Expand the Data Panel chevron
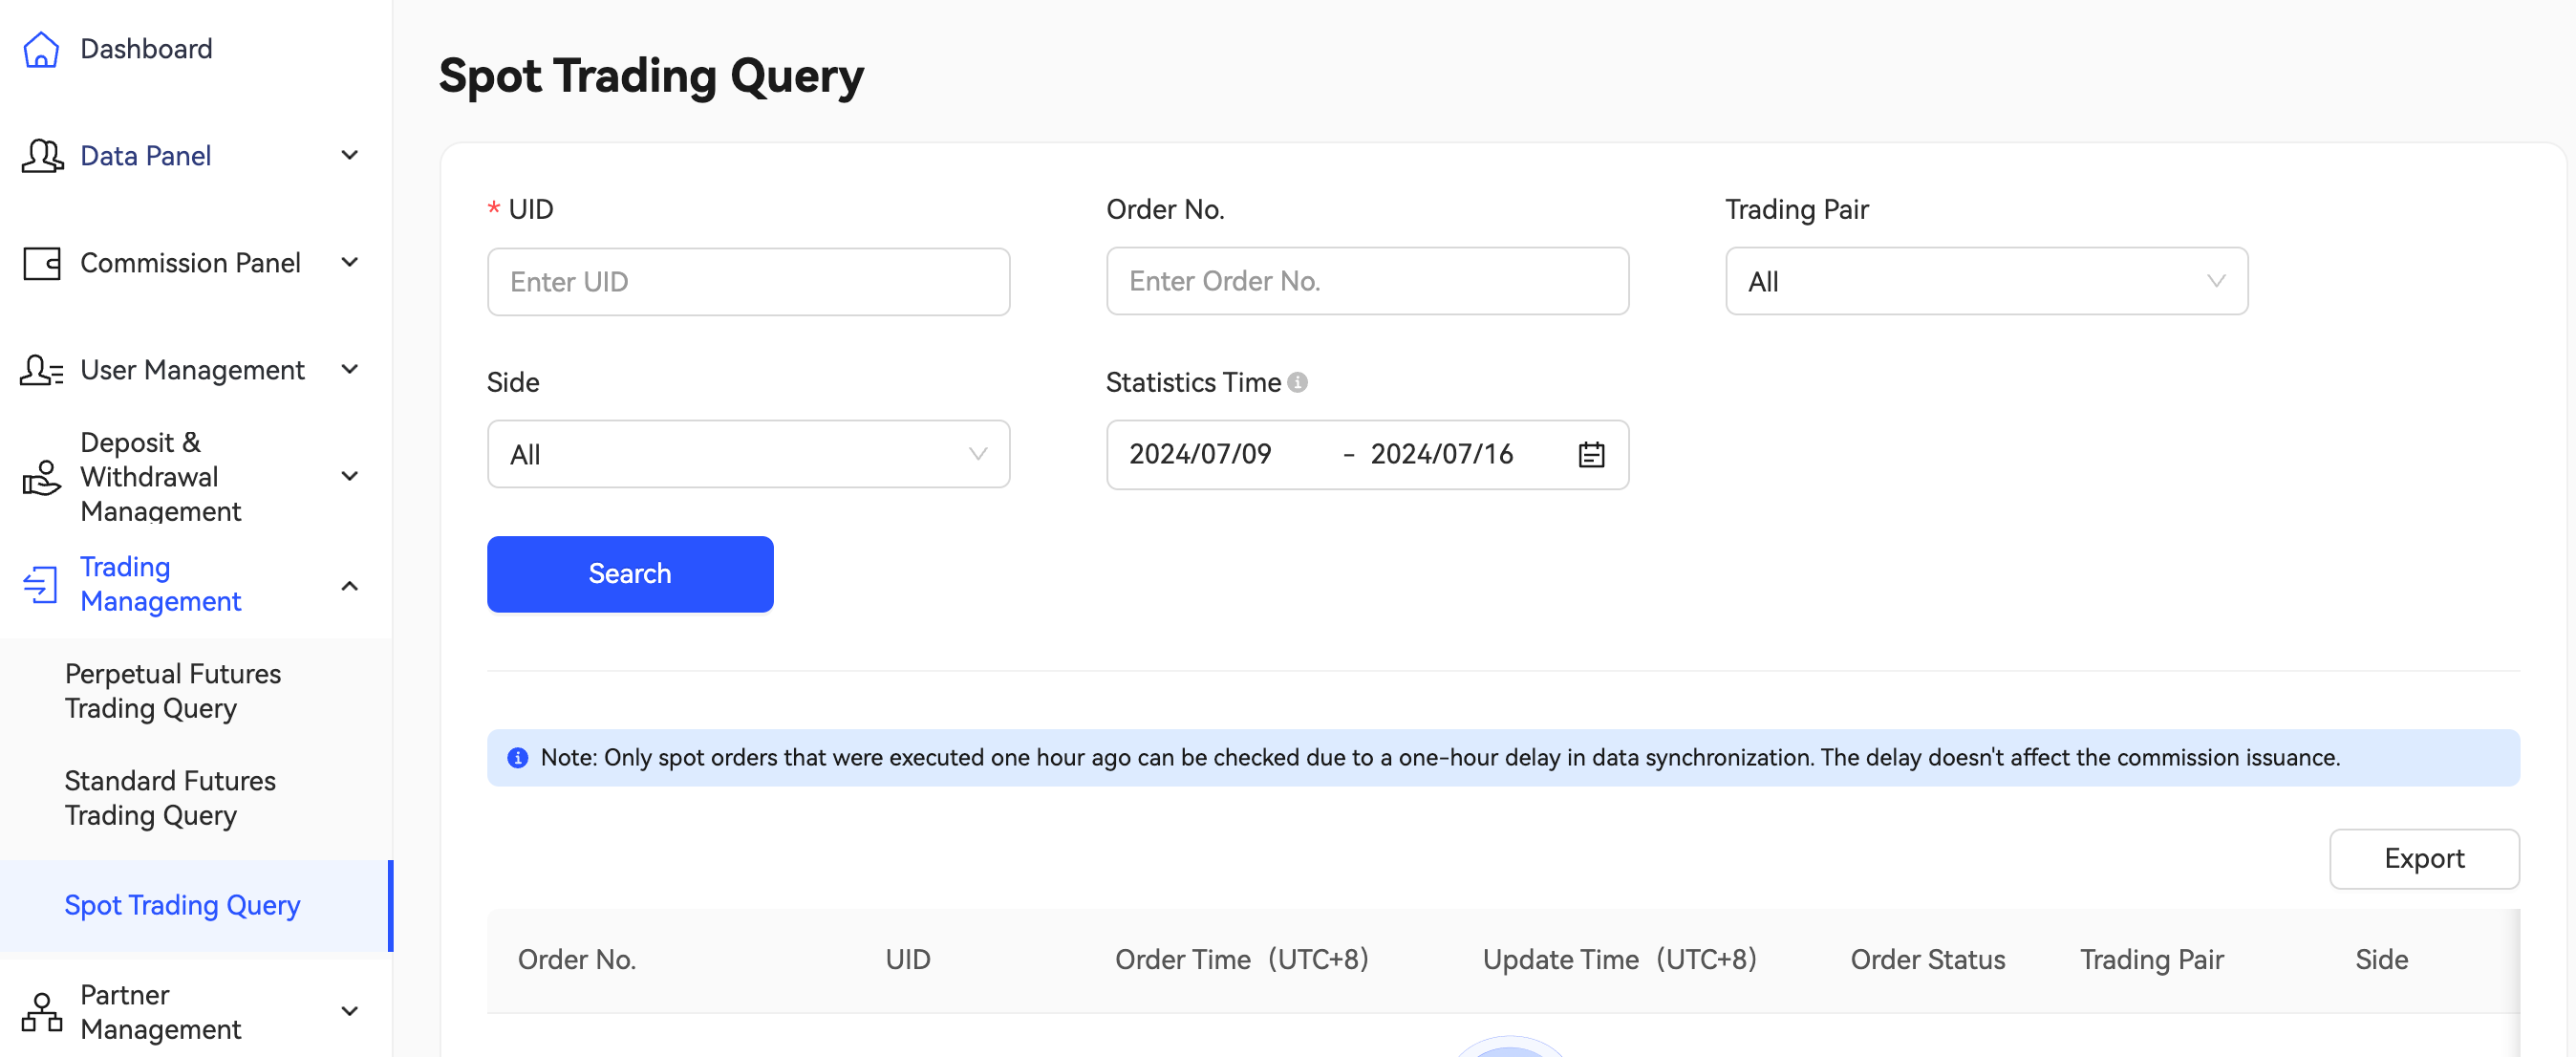The height and width of the screenshot is (1057, 2576). (x=349, y=155)
